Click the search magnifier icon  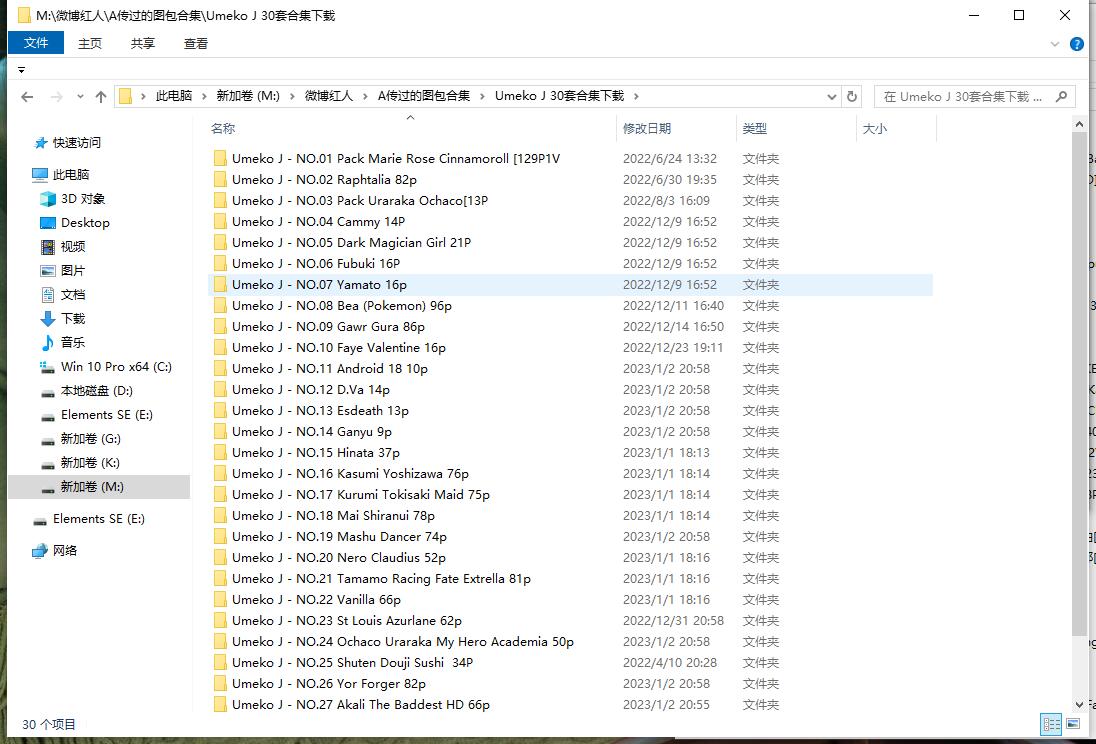click(x=1061, y=96)
